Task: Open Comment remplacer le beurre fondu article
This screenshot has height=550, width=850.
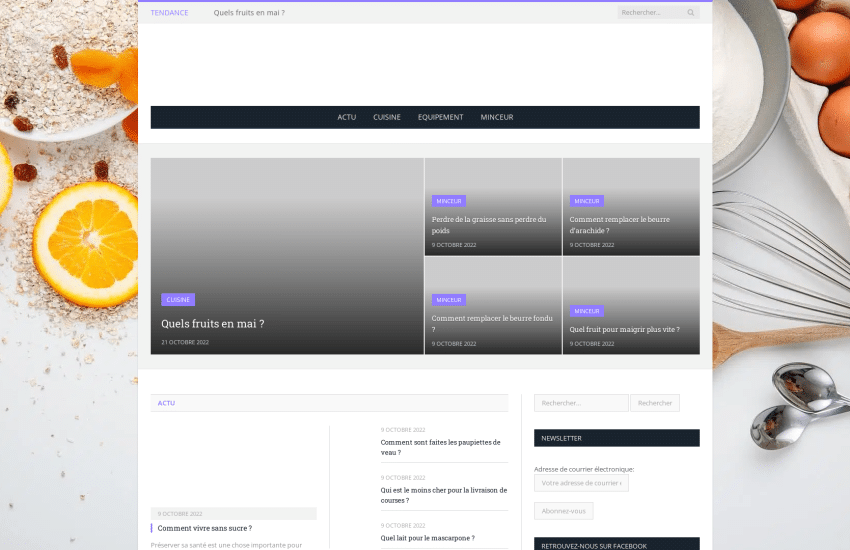Action: [491, 323]
